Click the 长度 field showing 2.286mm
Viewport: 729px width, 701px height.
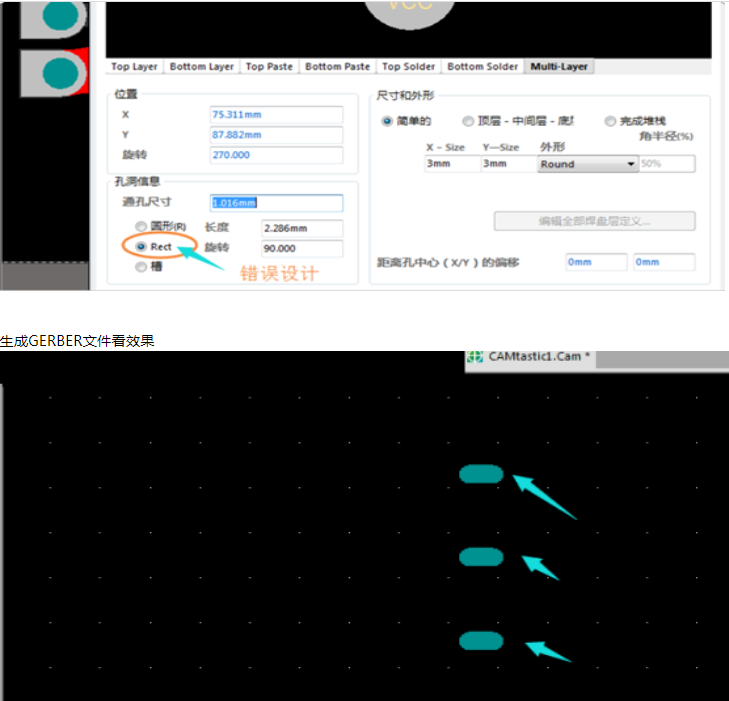click(x=301, y=228)
